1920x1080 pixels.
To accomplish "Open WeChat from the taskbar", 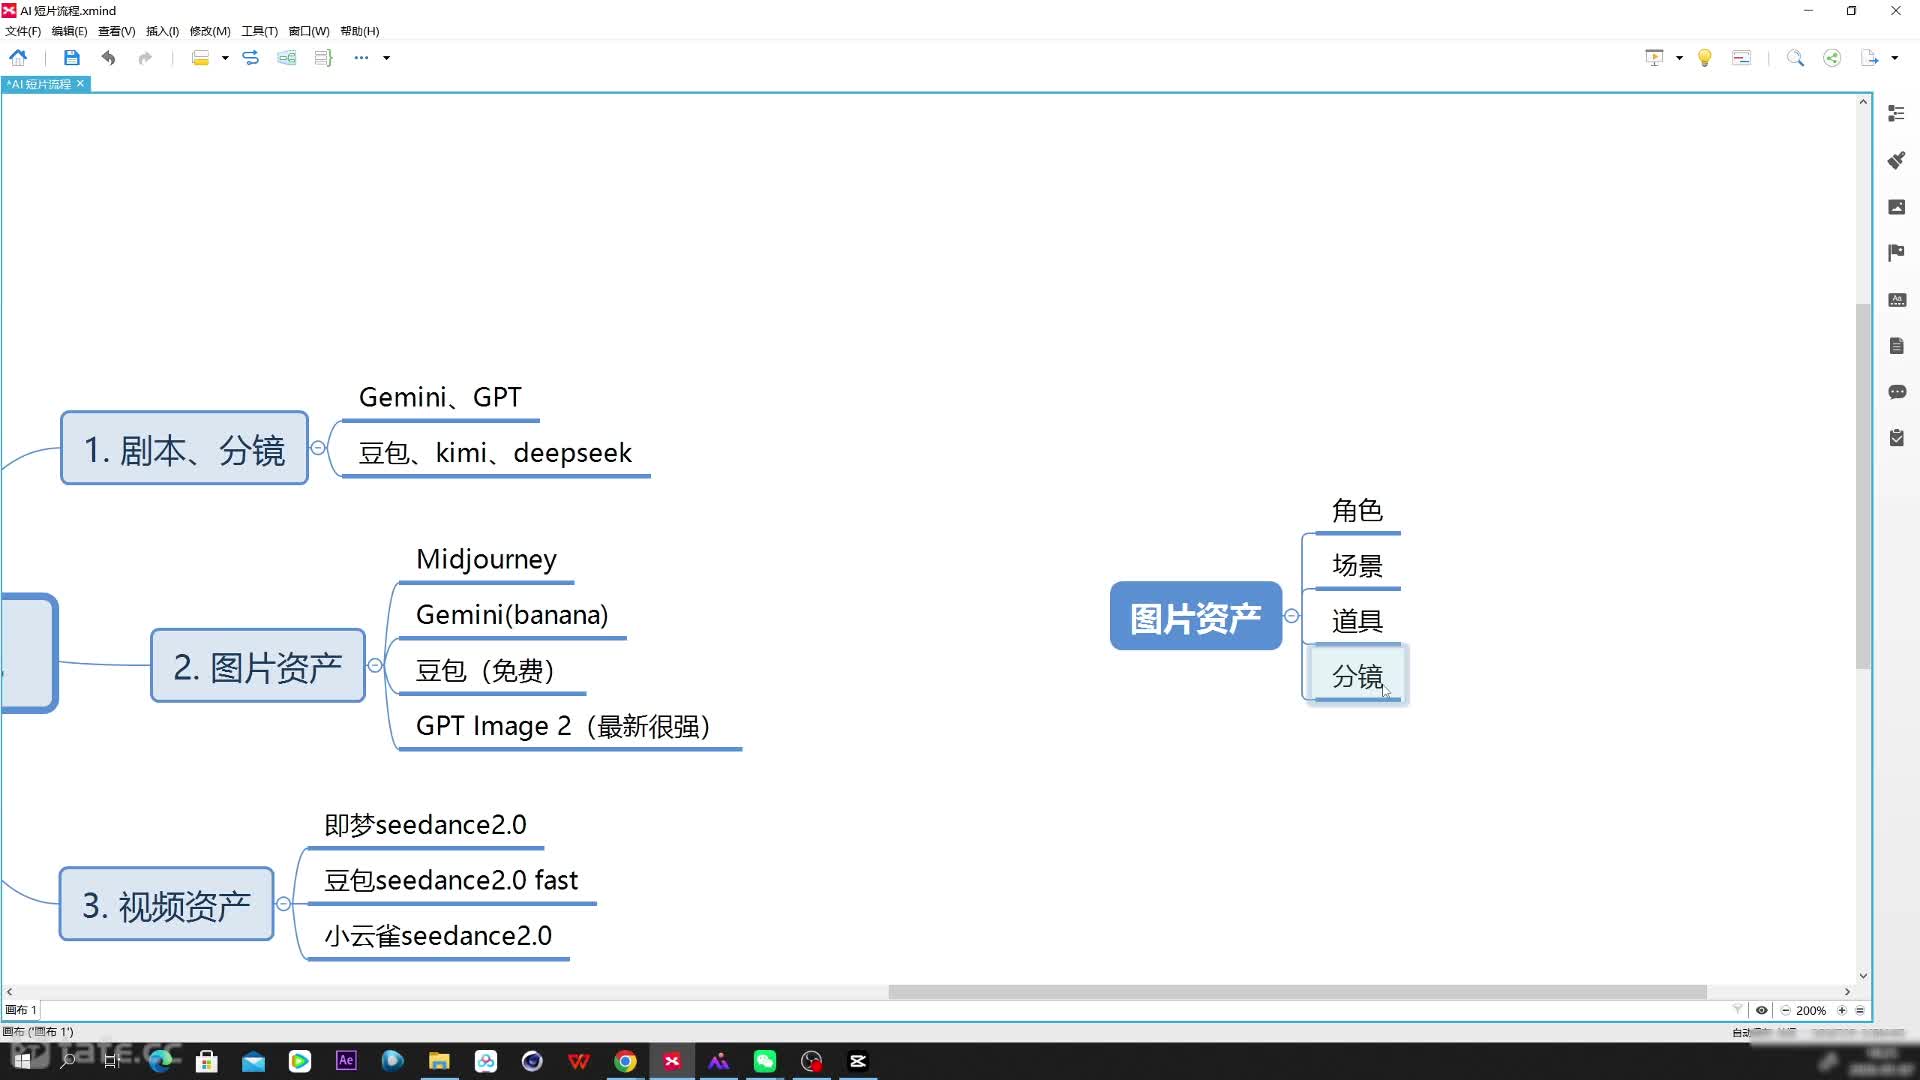I will 765,1061.
